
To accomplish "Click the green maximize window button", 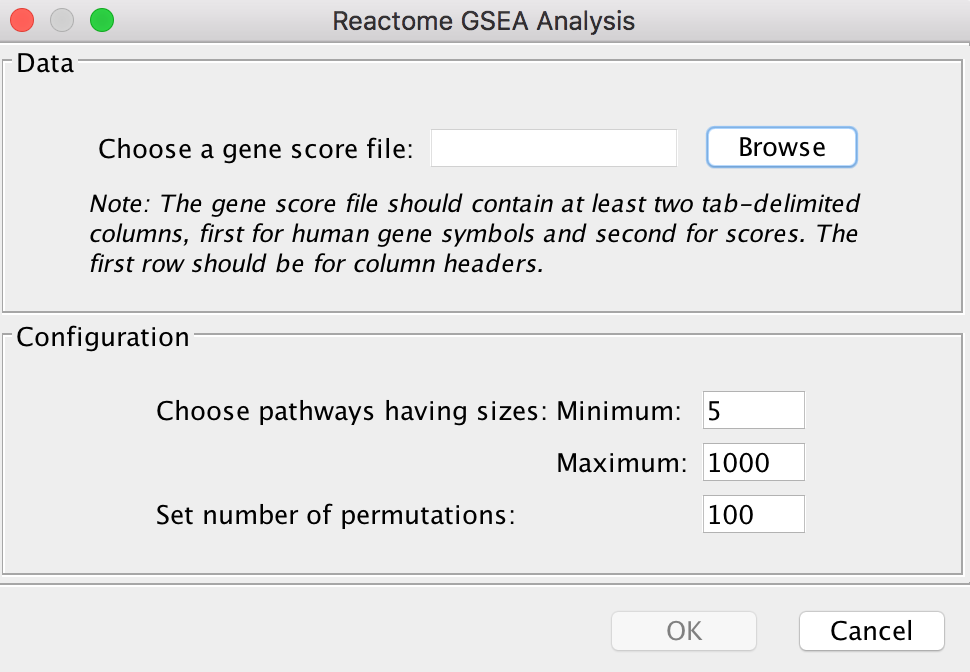I will pos(102,20).
